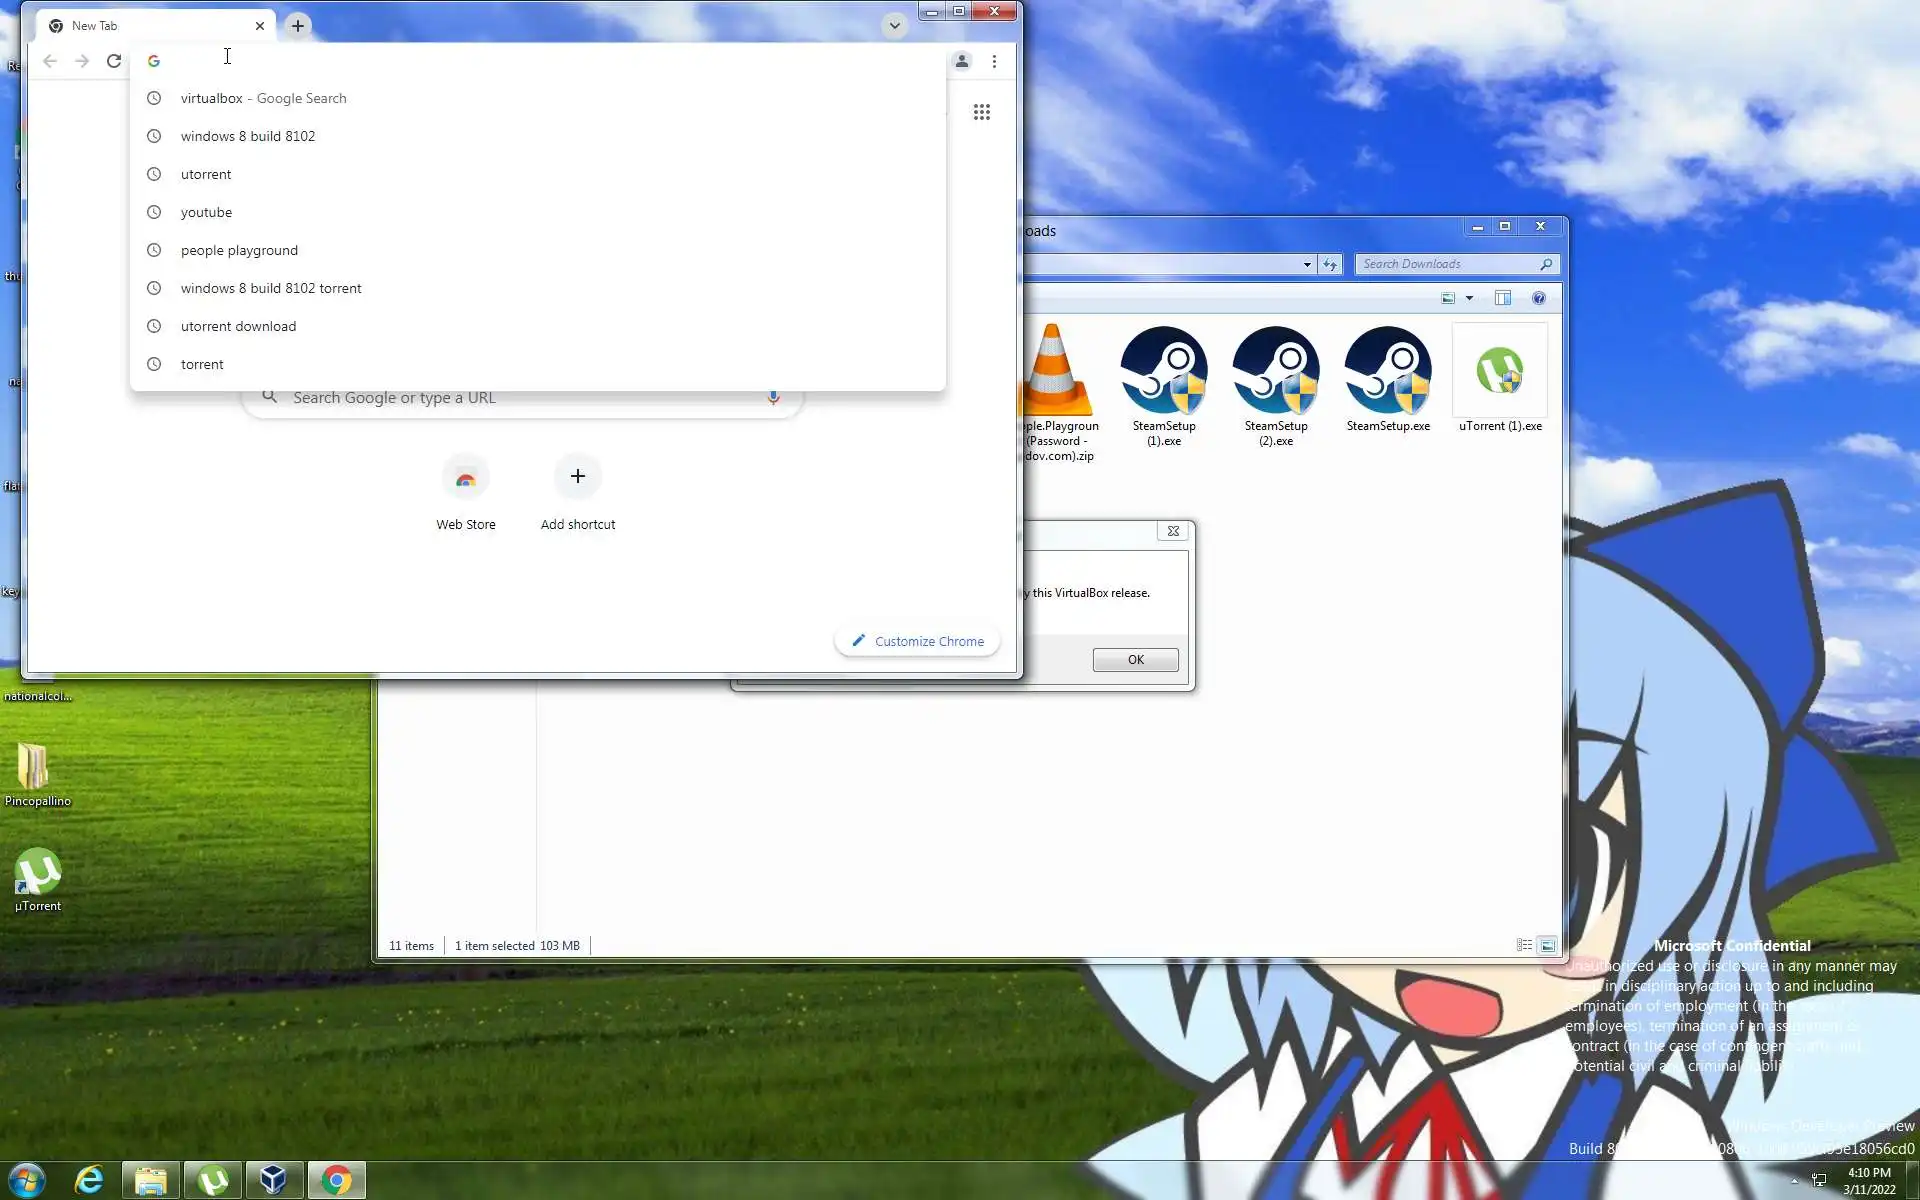Screen dimensions: 1920x1200
Task: Click the Search Downloads field
Action: 1448,264
